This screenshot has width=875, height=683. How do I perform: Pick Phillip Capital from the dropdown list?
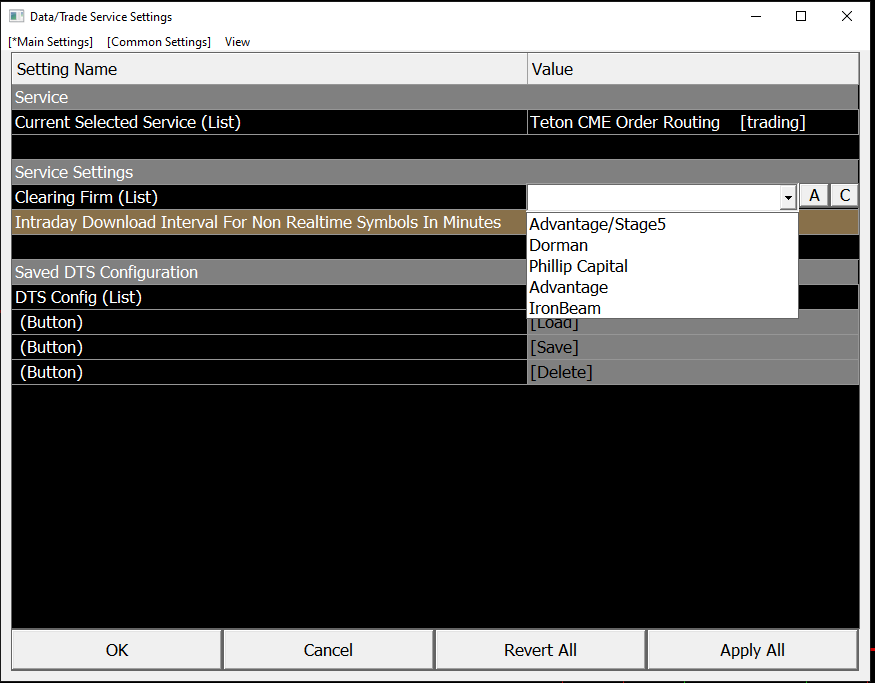[578, 266]
